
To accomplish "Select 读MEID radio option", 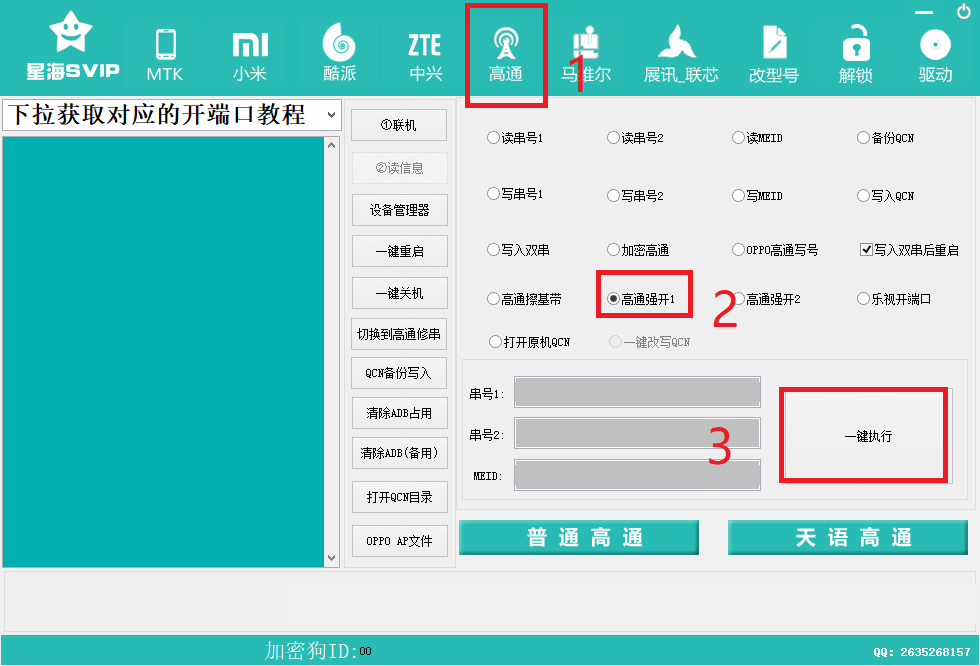I will [757, 137].
